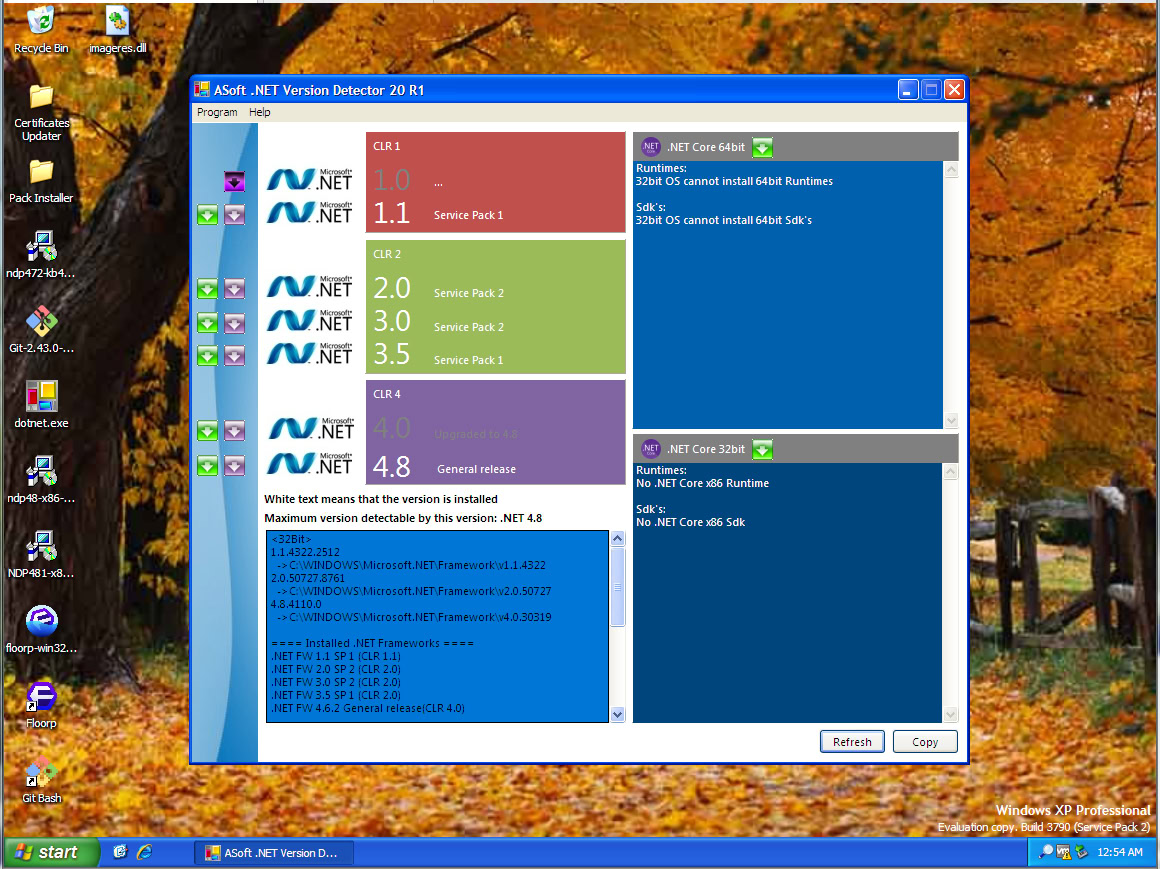
Task: Select Certificates Updater folder icon
Action: (41, 113)
